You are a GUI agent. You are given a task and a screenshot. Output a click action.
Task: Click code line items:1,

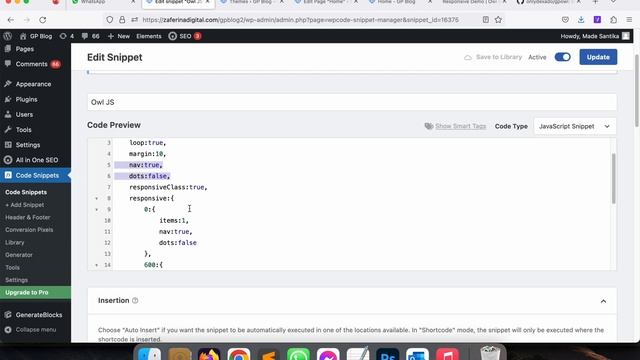pos(174,220)
